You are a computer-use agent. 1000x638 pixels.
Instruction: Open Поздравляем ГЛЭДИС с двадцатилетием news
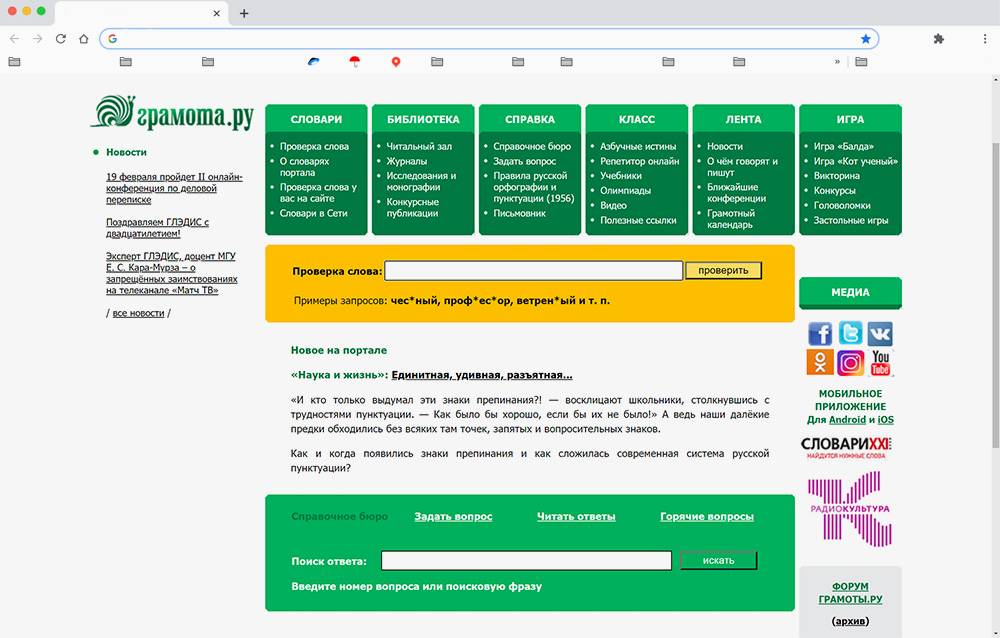(158, 228)
